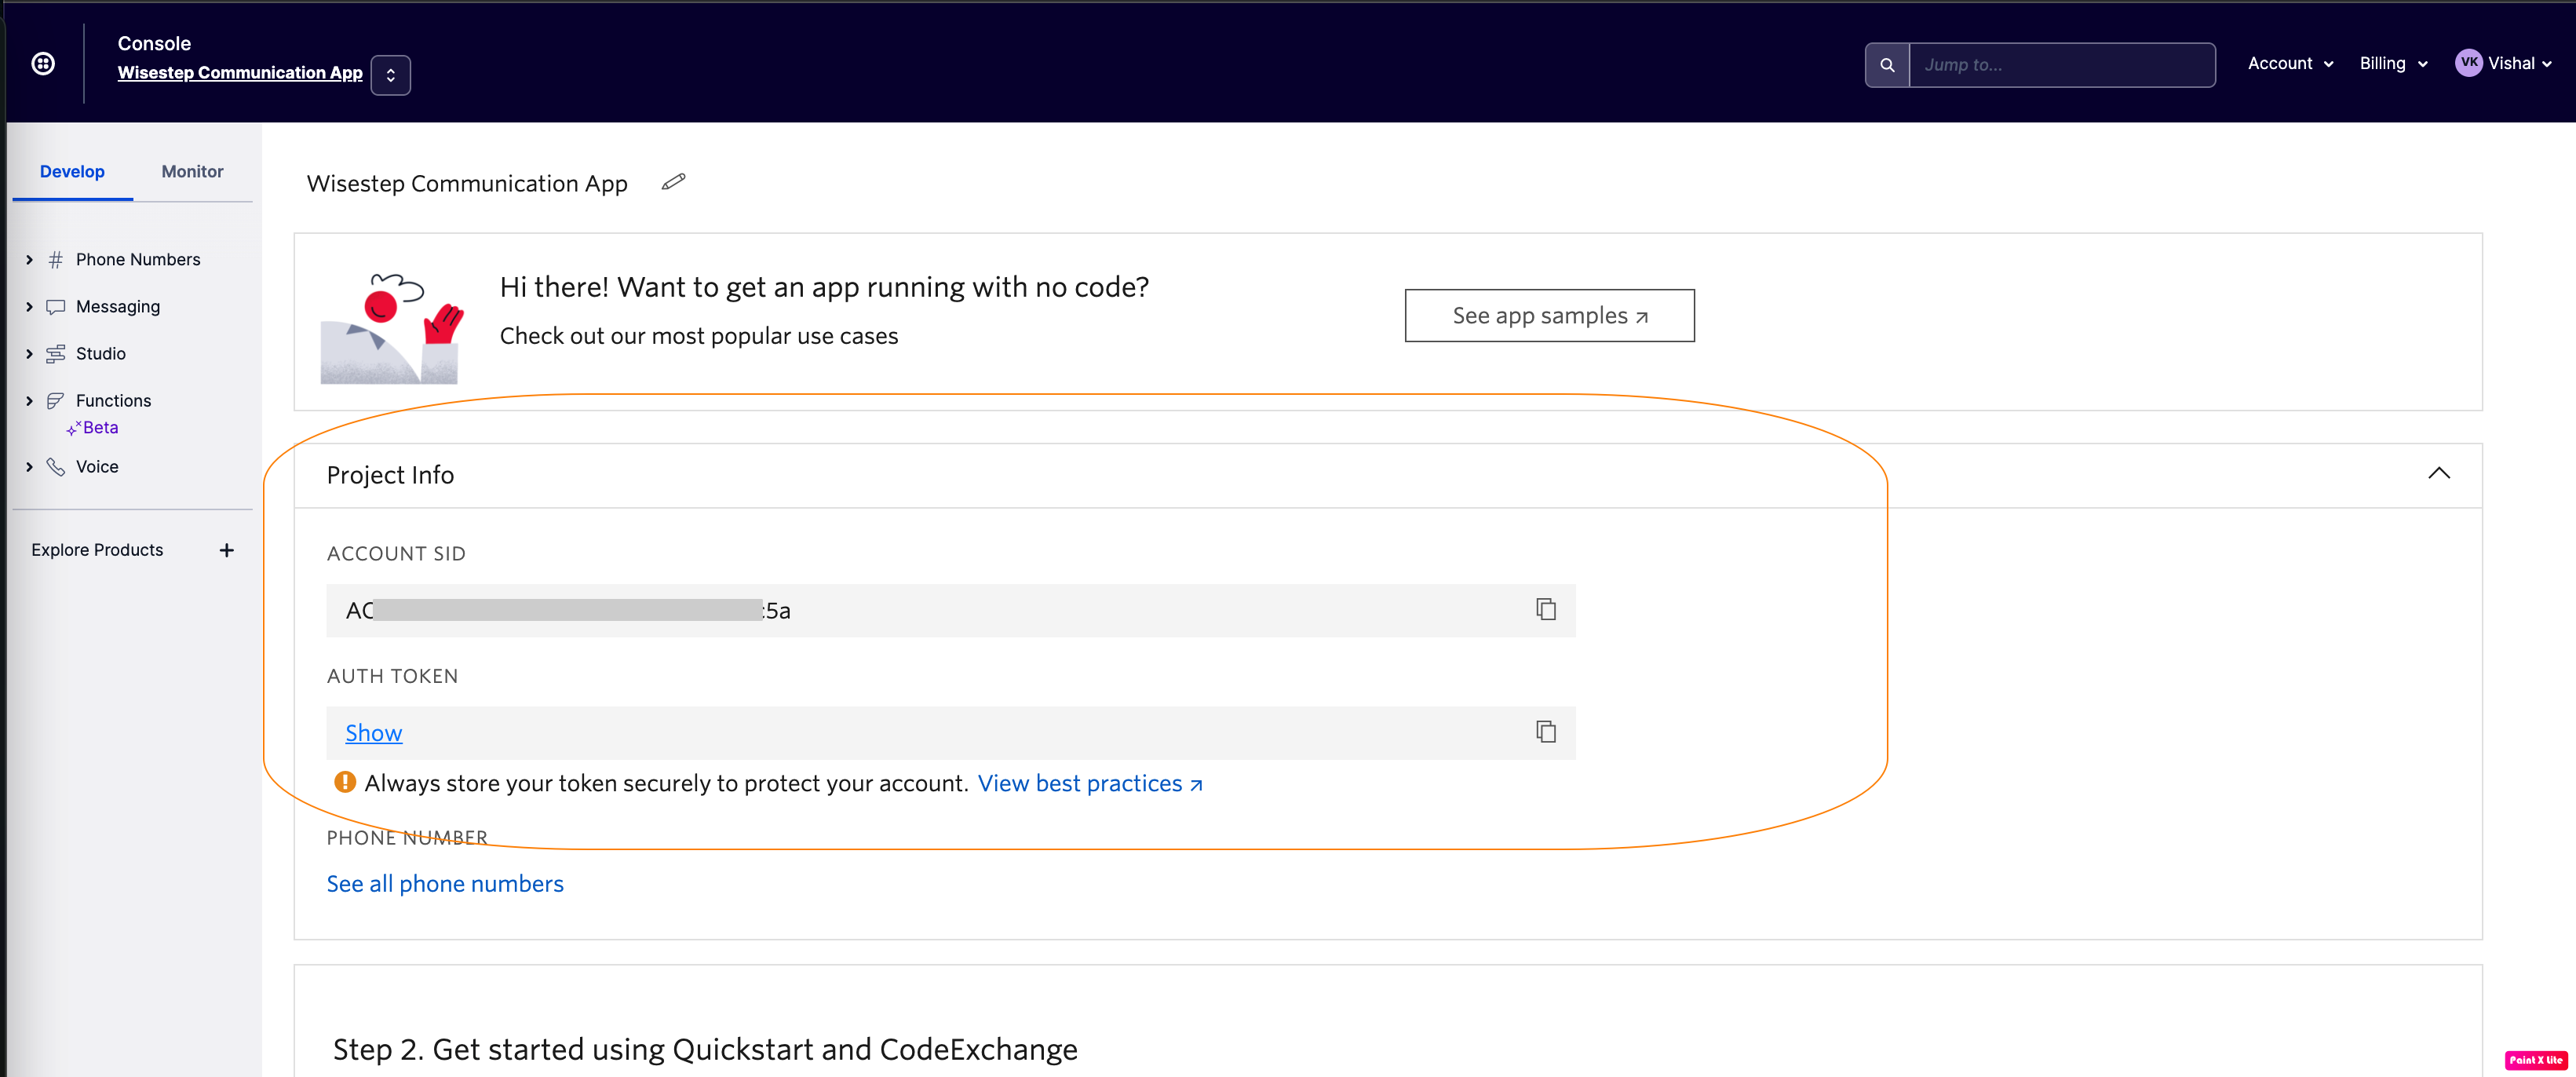Click the plus icon beside Explore Products
This screenshot has width=2576, height=1077.
coord(227,550)
